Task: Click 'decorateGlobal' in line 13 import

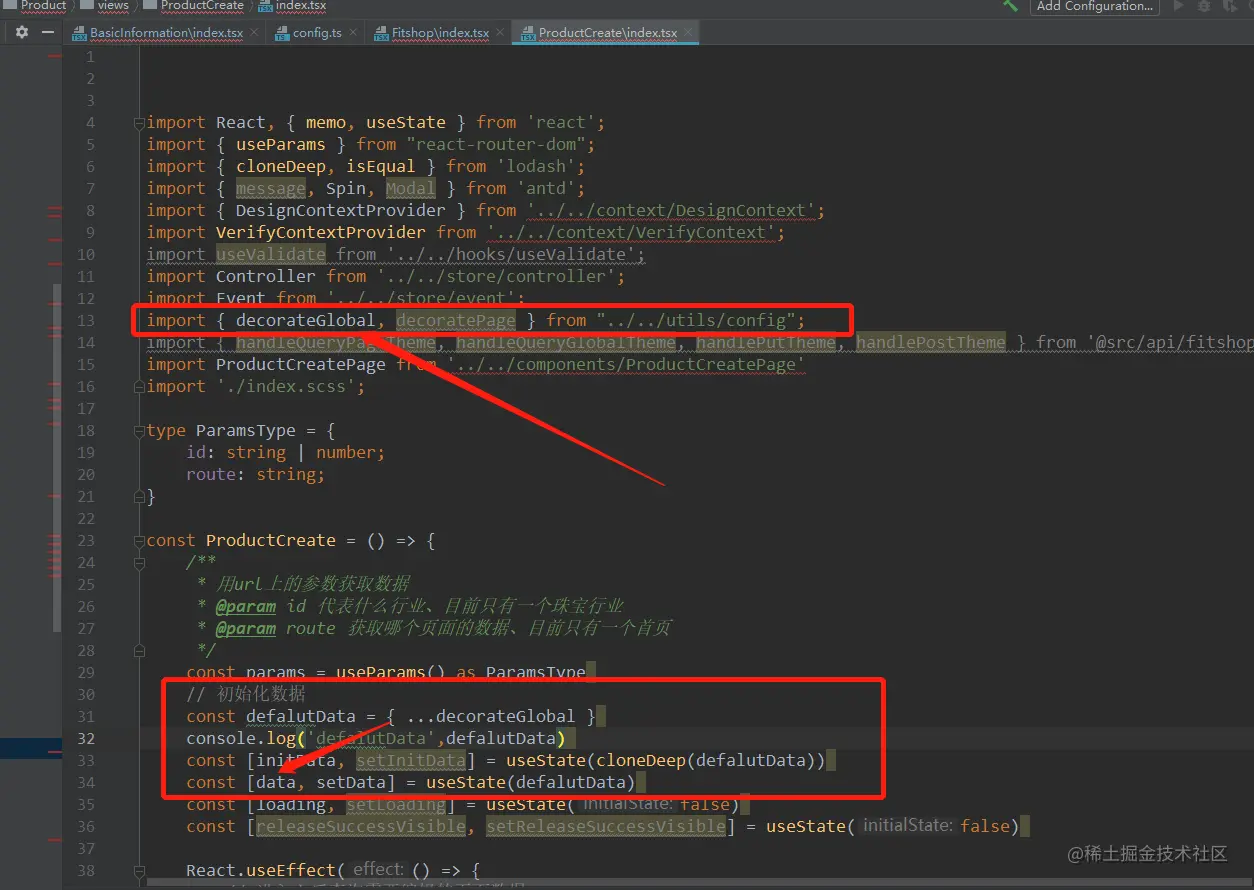Action: pos(306,320)
